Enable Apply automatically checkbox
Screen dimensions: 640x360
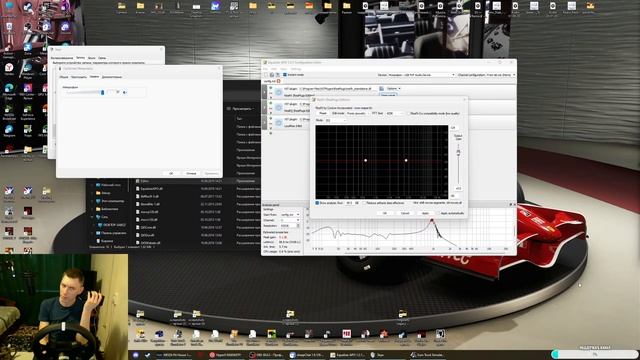coord(439,213)
